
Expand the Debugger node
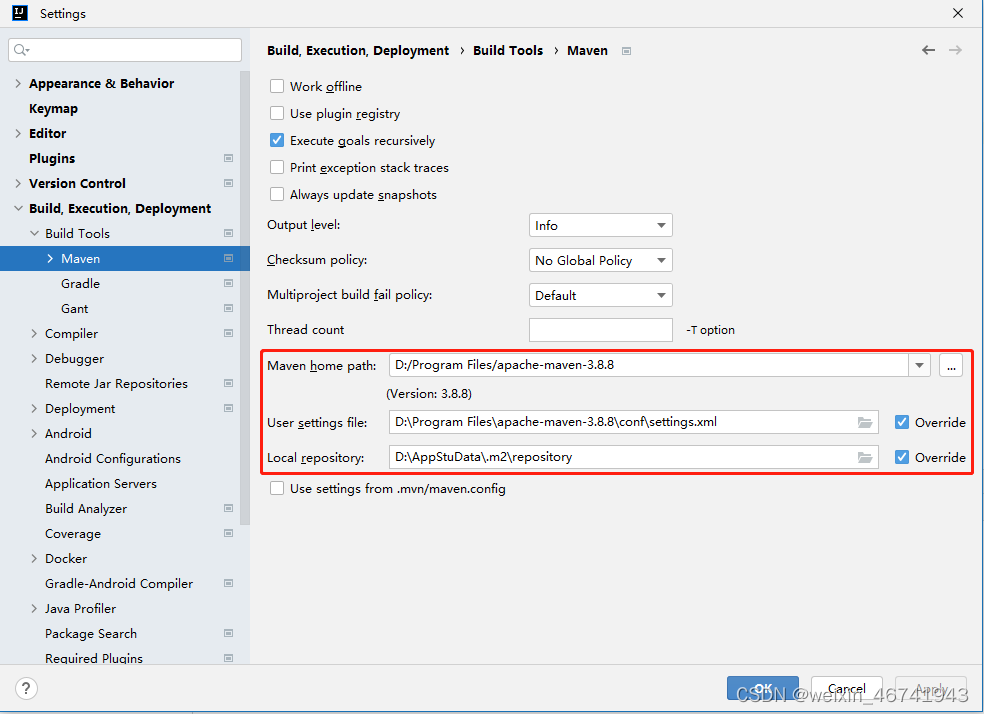(x=34, y=358)
